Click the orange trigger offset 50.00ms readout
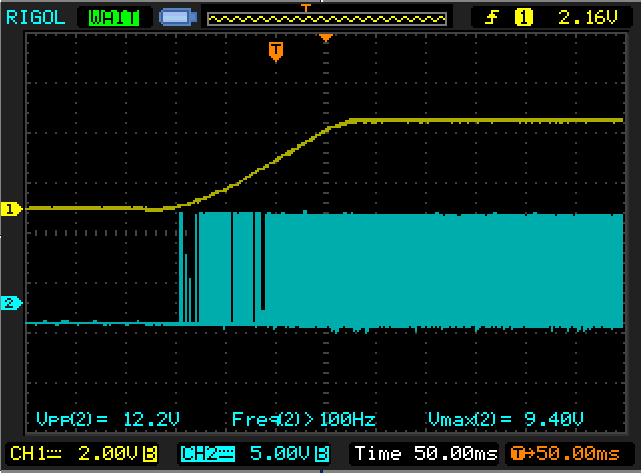The image size is (641, 473). [x=565, y=453]
